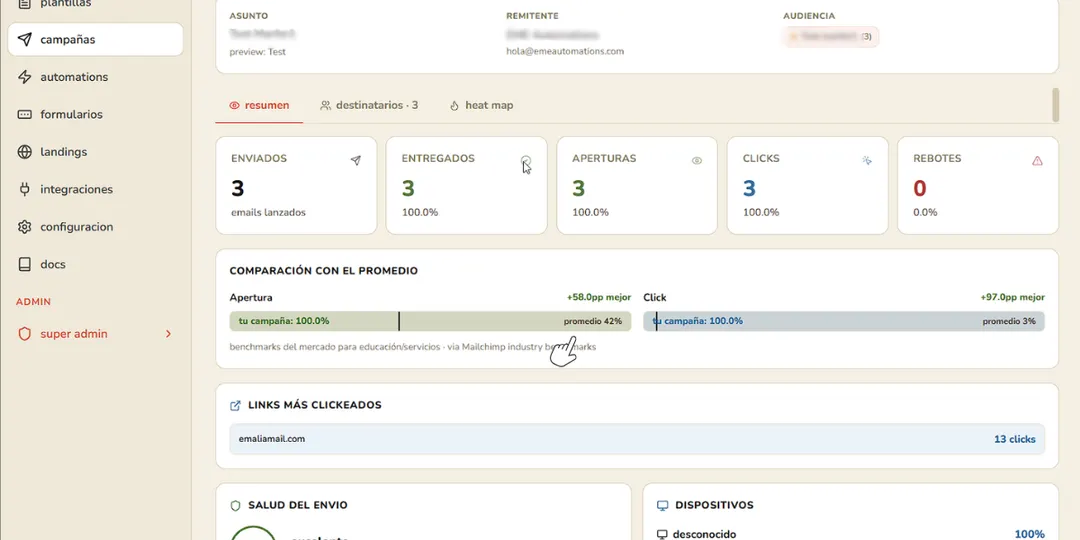Click the eye icon in Aperturas card

(x=697, y=160)
